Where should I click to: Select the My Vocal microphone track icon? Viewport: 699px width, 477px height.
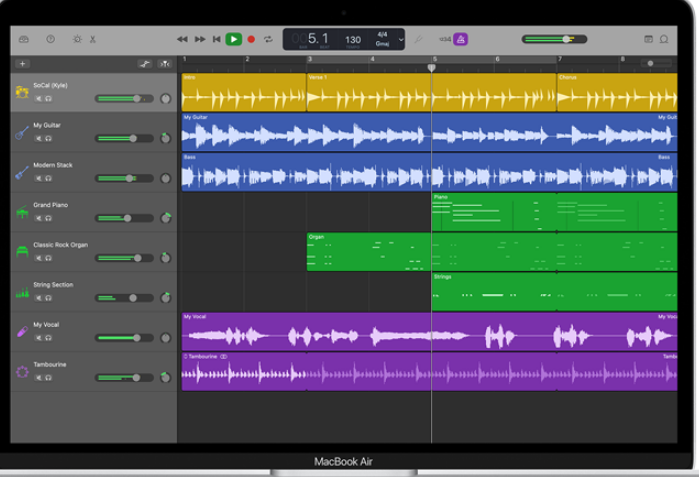(22, 332)
